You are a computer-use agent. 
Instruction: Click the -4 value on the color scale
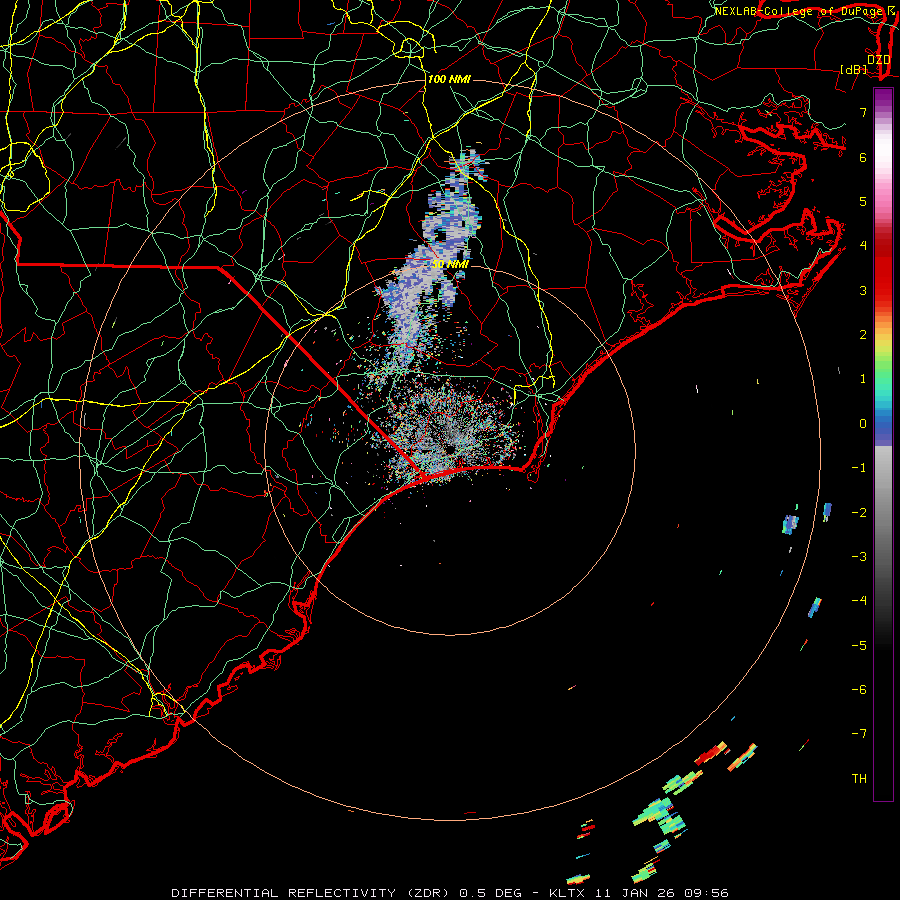pos(859,601)
